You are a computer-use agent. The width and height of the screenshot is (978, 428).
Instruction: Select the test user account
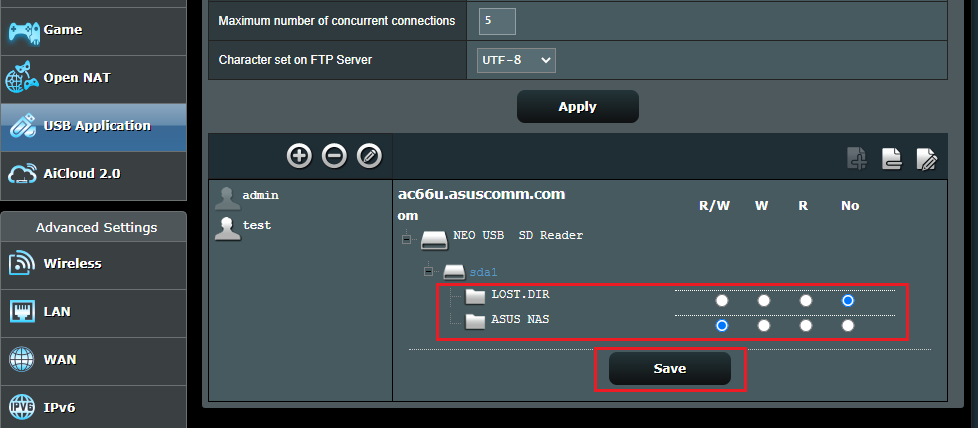tap(256, 226)
